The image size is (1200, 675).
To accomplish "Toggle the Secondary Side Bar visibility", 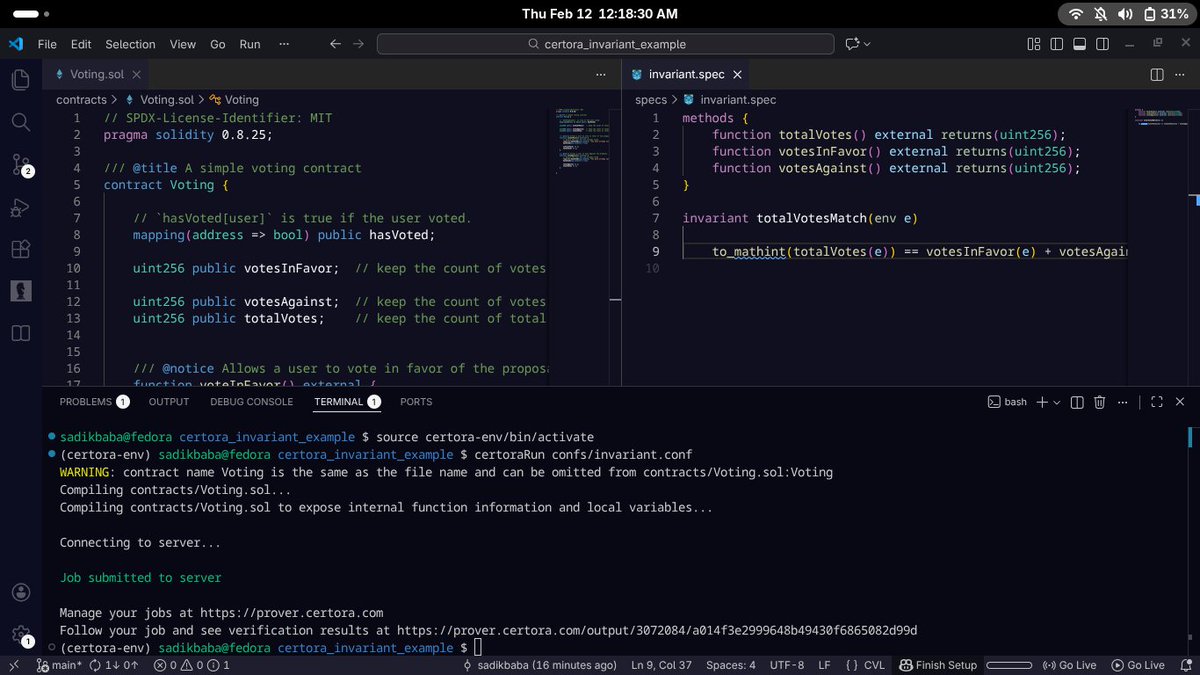I will pyautogui.click(x=1103, y=44).
